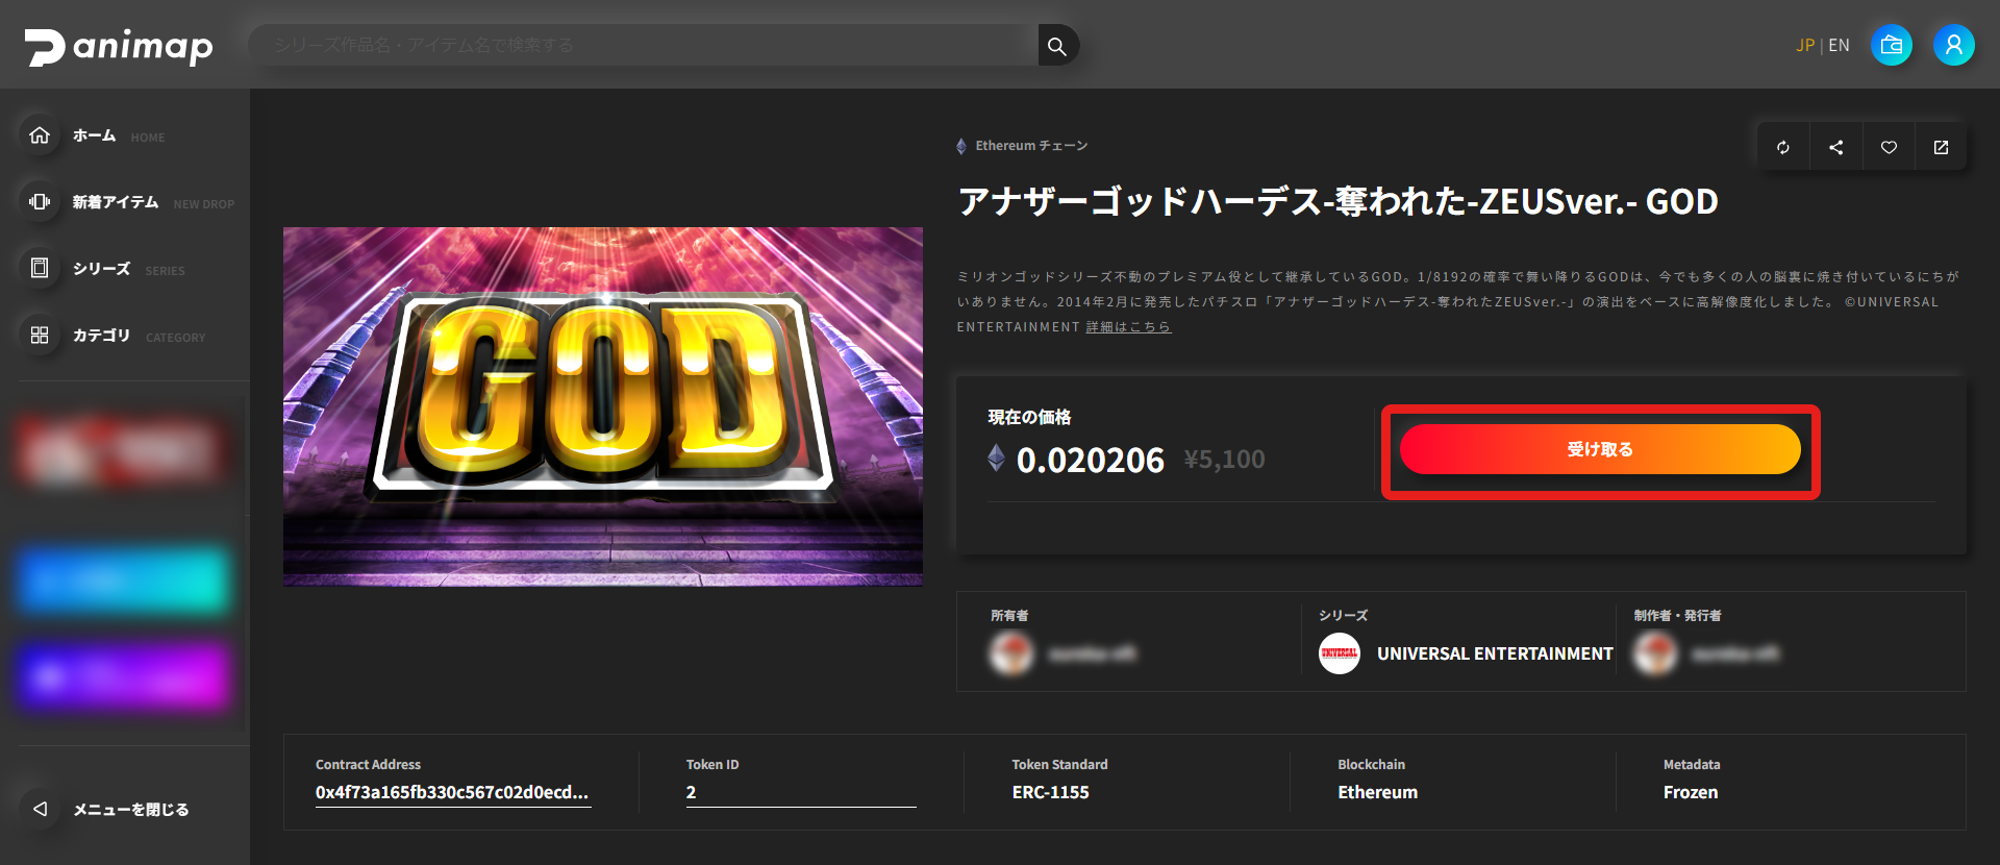The width and height of the screenshot is (2000, 865).
Task: Click the purple blurred sidebar banner
Action: [123, 676]
